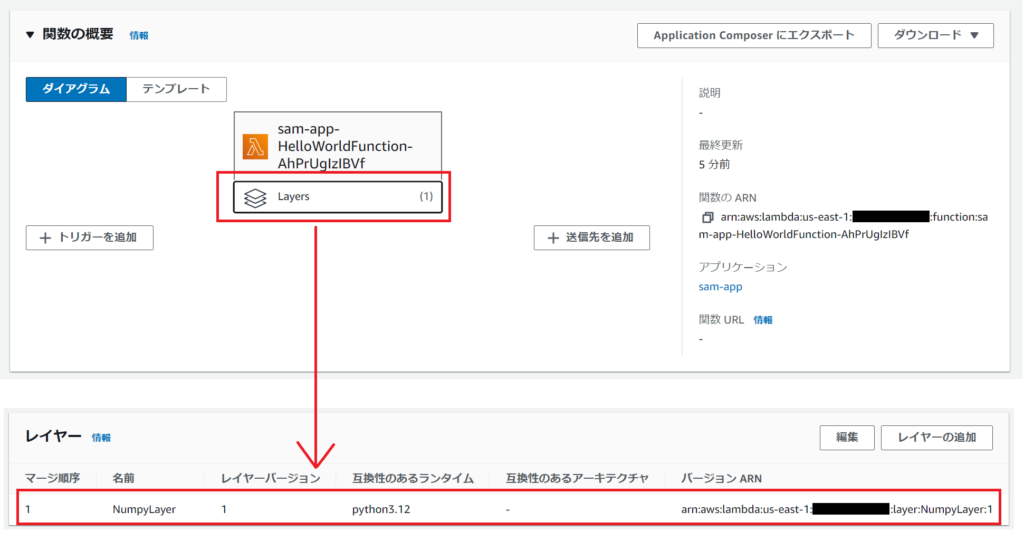Image resolution: width=1024 pixels, height=541 pixels.
Task: Click the NumpyLayer name cell
Action: pyautogui.click(x=144, y=509)
